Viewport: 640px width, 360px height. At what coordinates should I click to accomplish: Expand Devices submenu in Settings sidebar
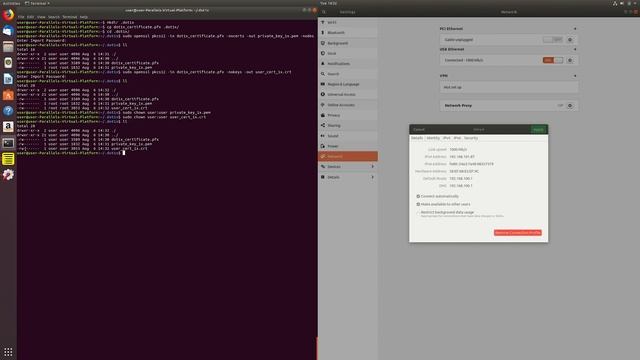(x=348, y=167)
